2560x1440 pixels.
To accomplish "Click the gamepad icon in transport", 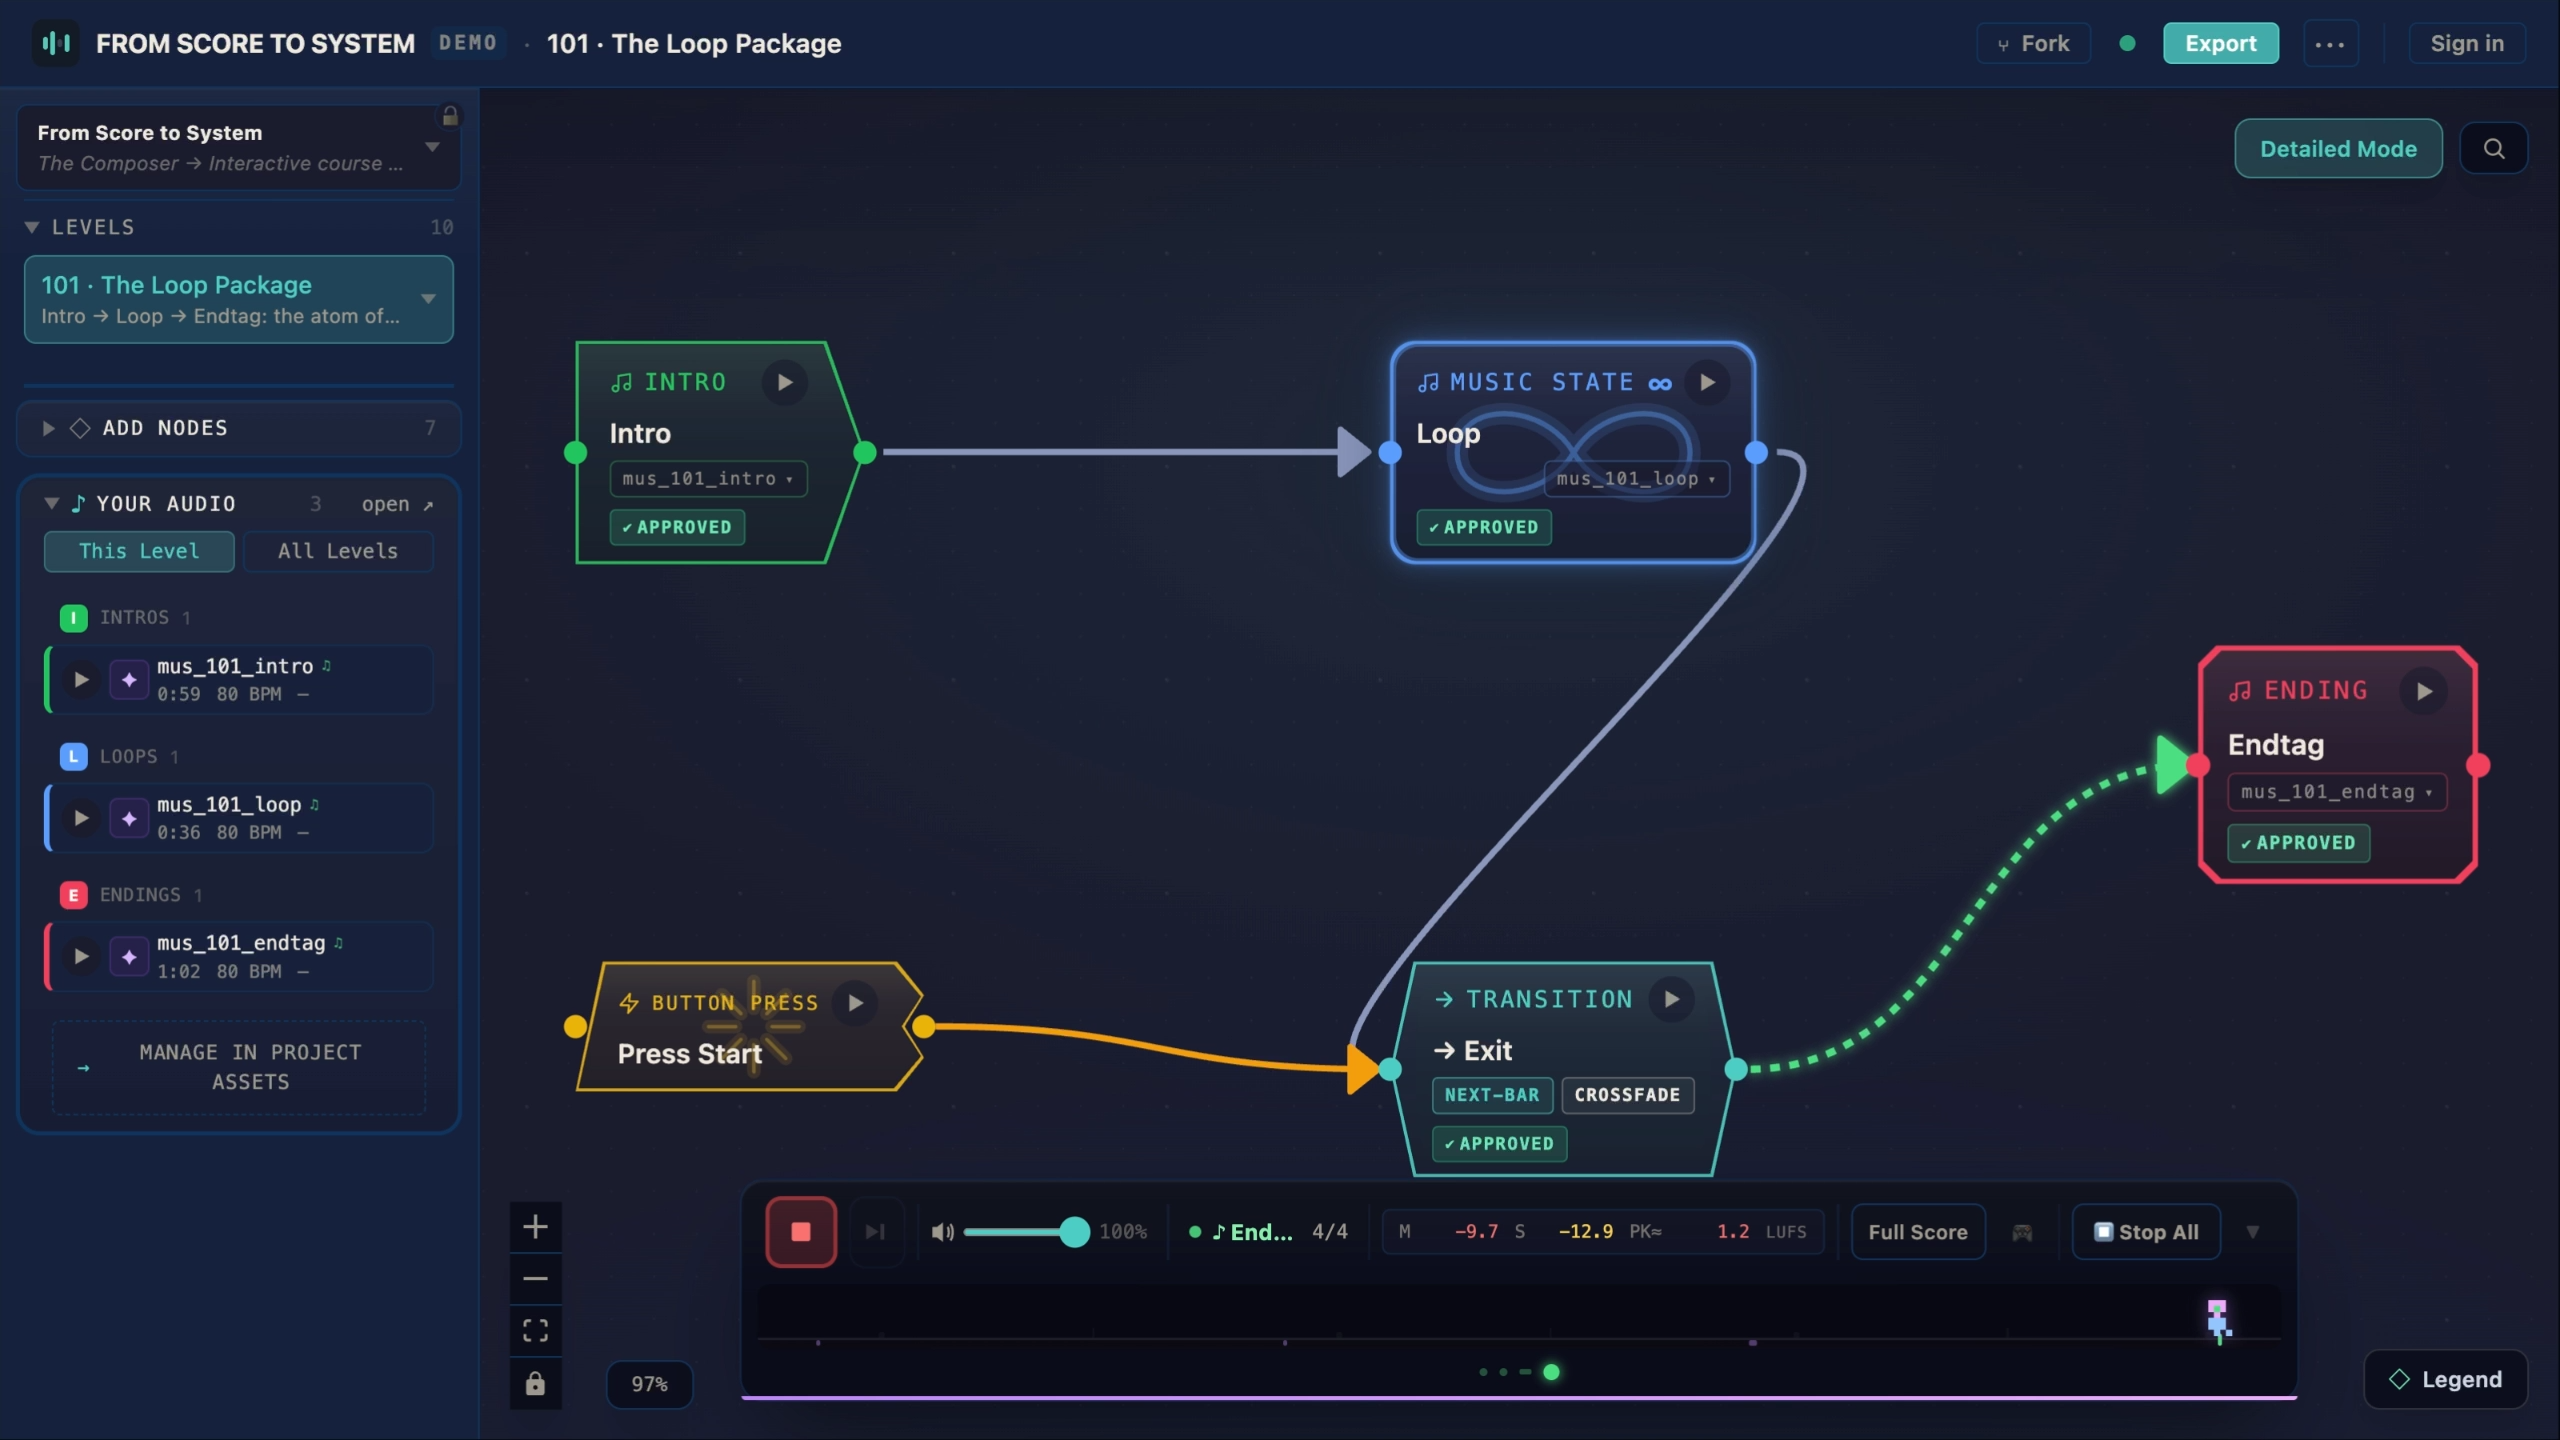I will (x=2022, y=1232).
